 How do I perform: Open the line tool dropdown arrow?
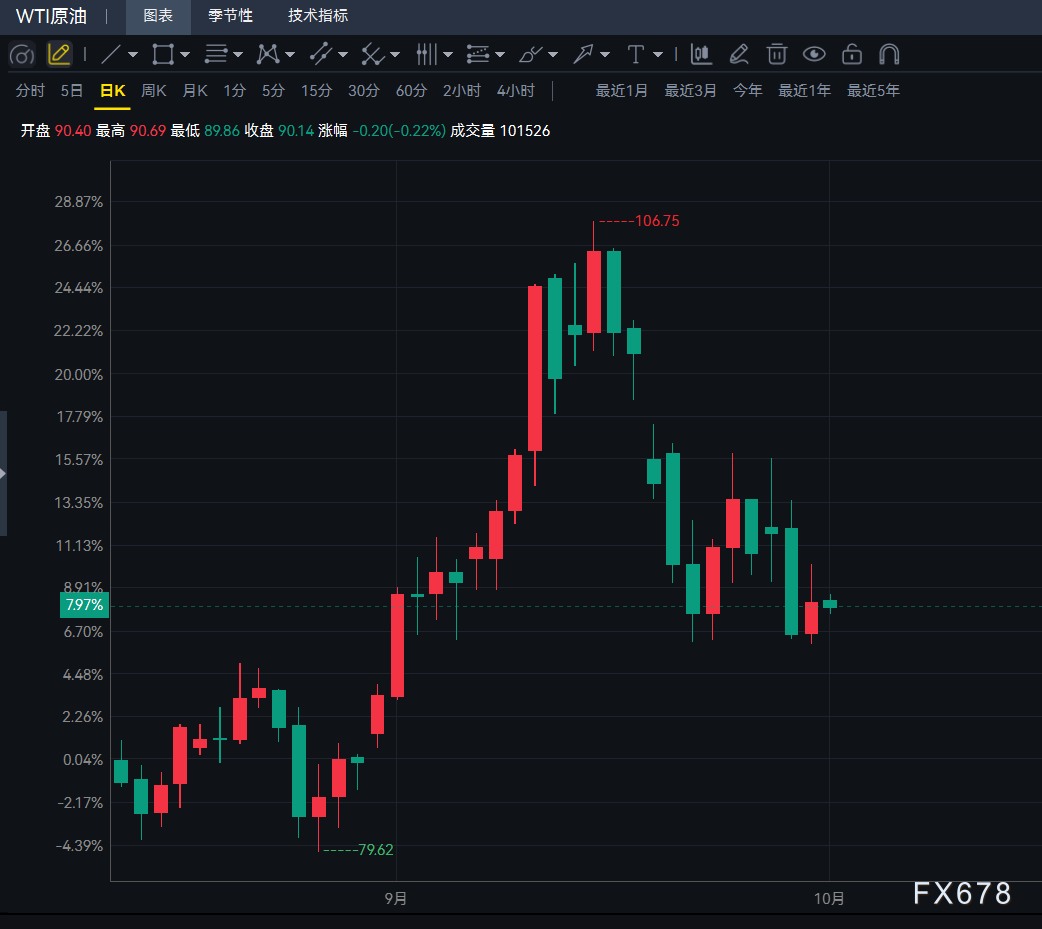coord(133,54)
